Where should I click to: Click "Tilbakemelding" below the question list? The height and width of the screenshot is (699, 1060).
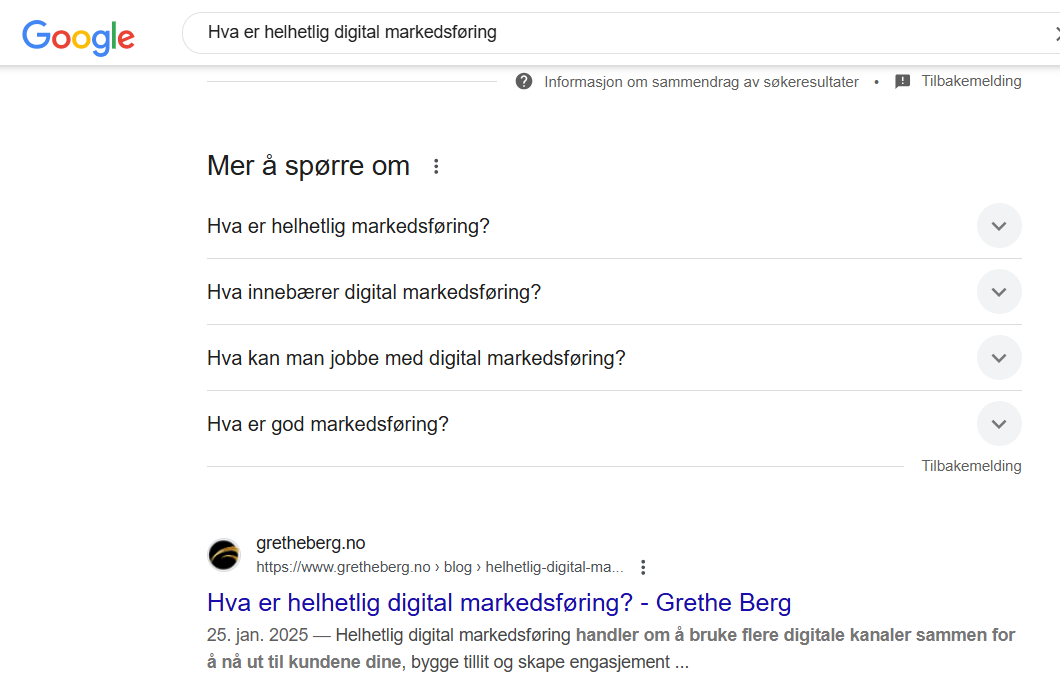(971, 466)
